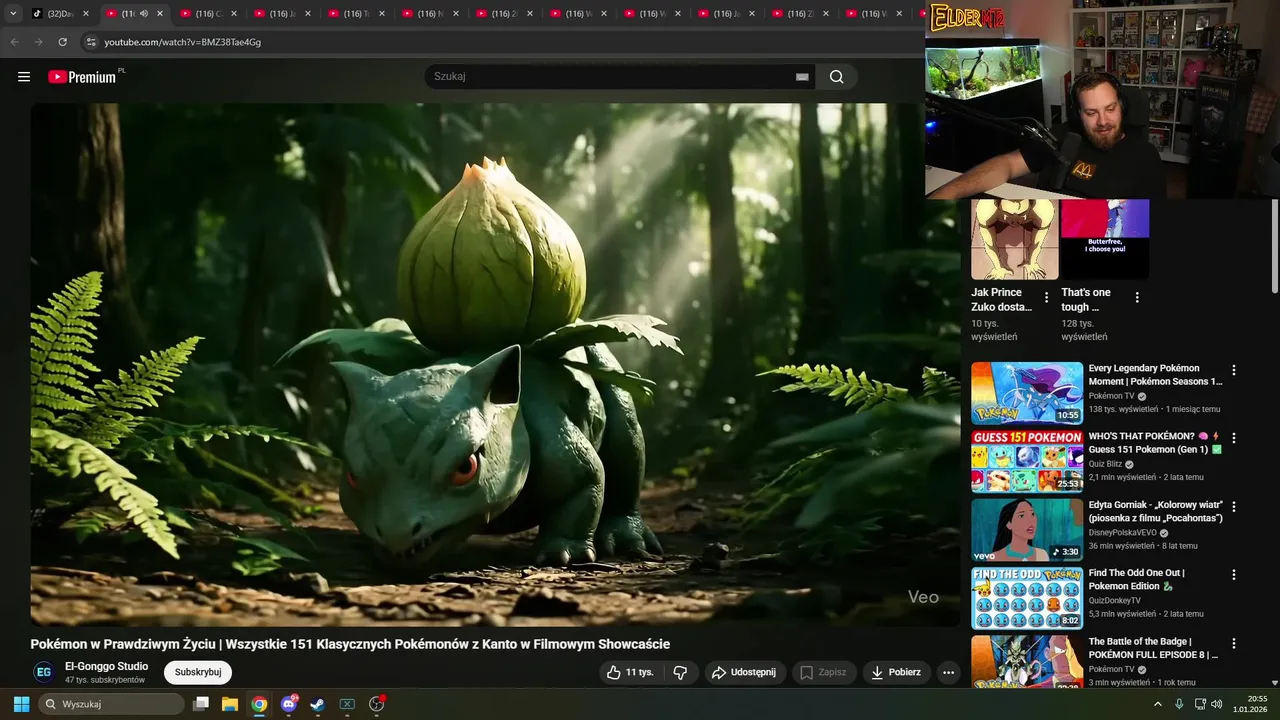
Task: Open Discord from the taskbar
Action: coord(289,704)
